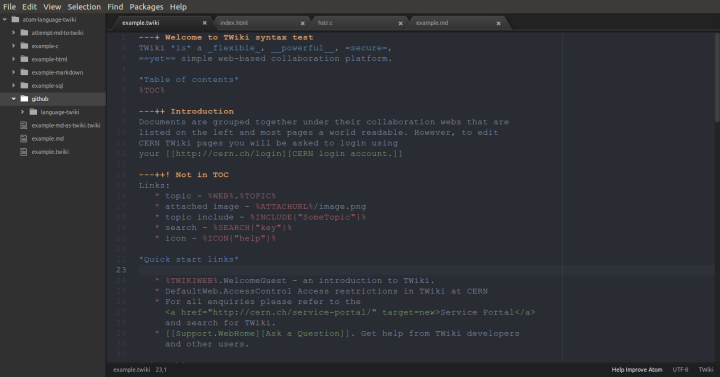
Task: Collapse the atom-language-twiki root folder arrow
Action: coord(5,19)
